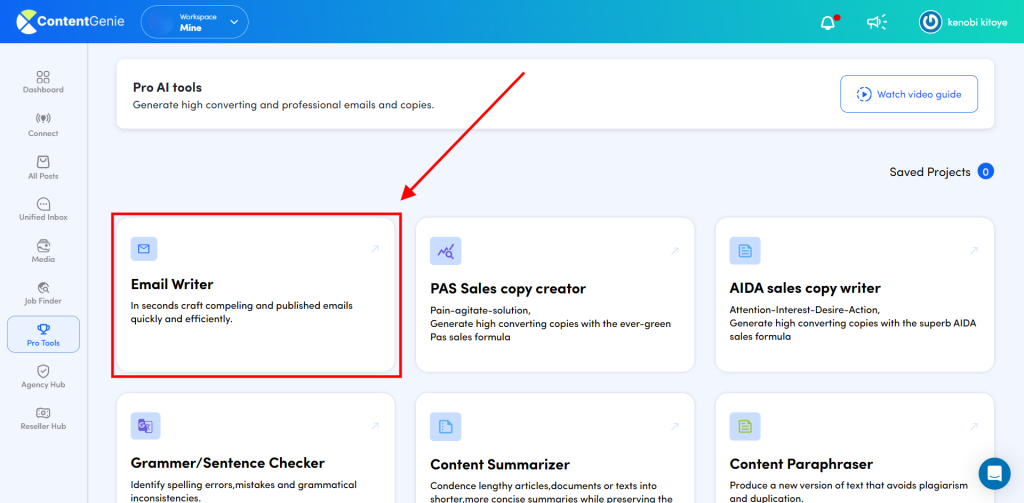Open Reseller Hub in the sidebar
Viewport: 1024px width, 503px height.
pyautogui.click(x=43, y=419)
